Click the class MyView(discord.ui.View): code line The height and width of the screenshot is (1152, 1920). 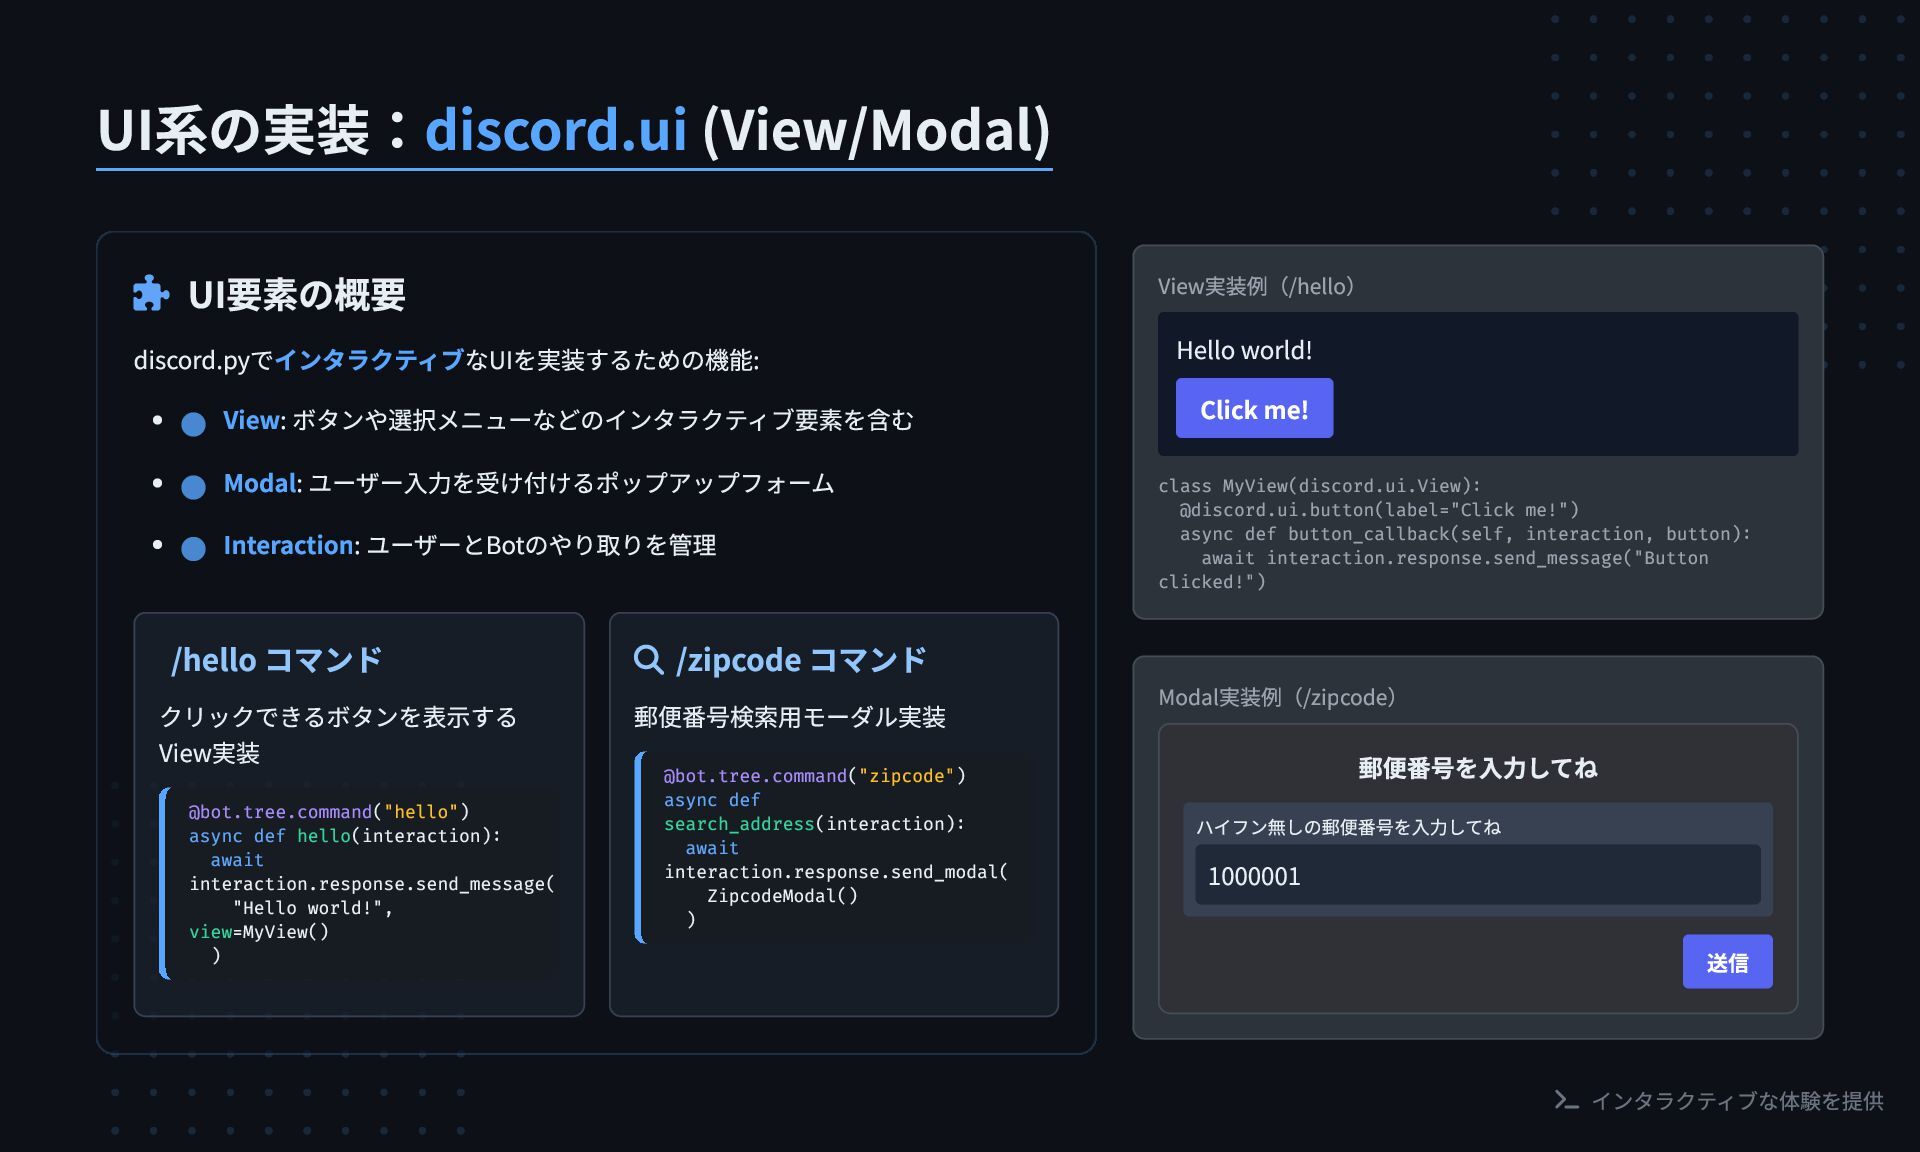click(1319, 486)
